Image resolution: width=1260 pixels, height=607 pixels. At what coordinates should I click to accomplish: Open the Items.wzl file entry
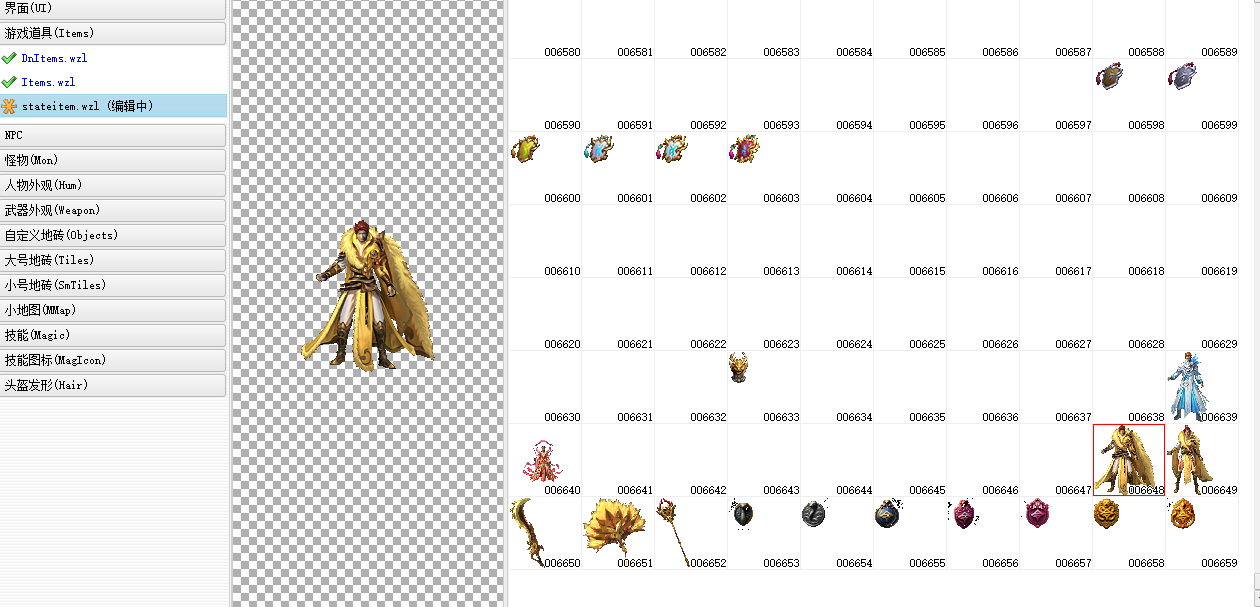[x=48, y=82]
